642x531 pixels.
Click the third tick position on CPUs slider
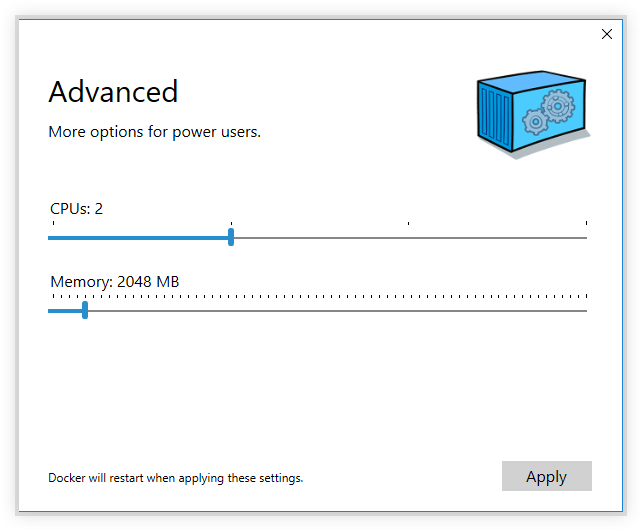pyautogui.click(x=408, y=237)
